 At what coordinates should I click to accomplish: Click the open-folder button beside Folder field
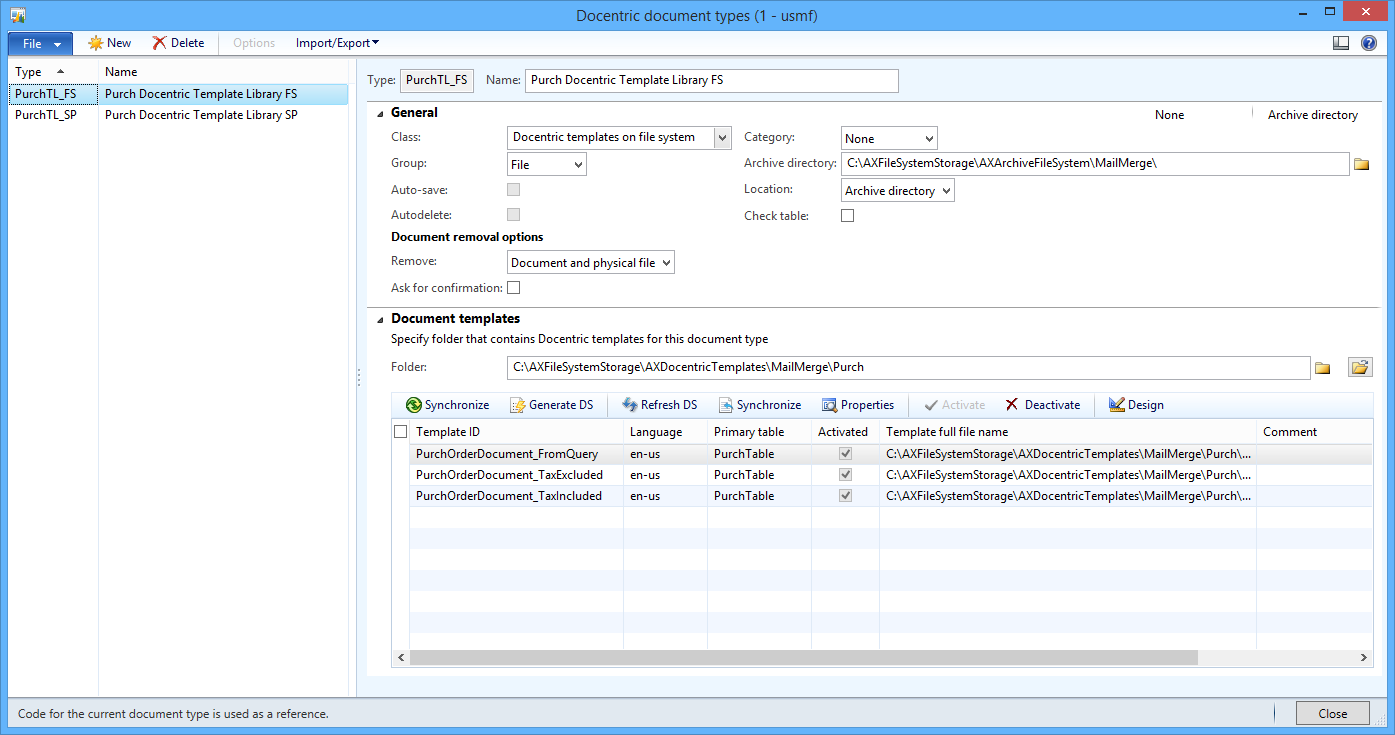coord(1360,367)
